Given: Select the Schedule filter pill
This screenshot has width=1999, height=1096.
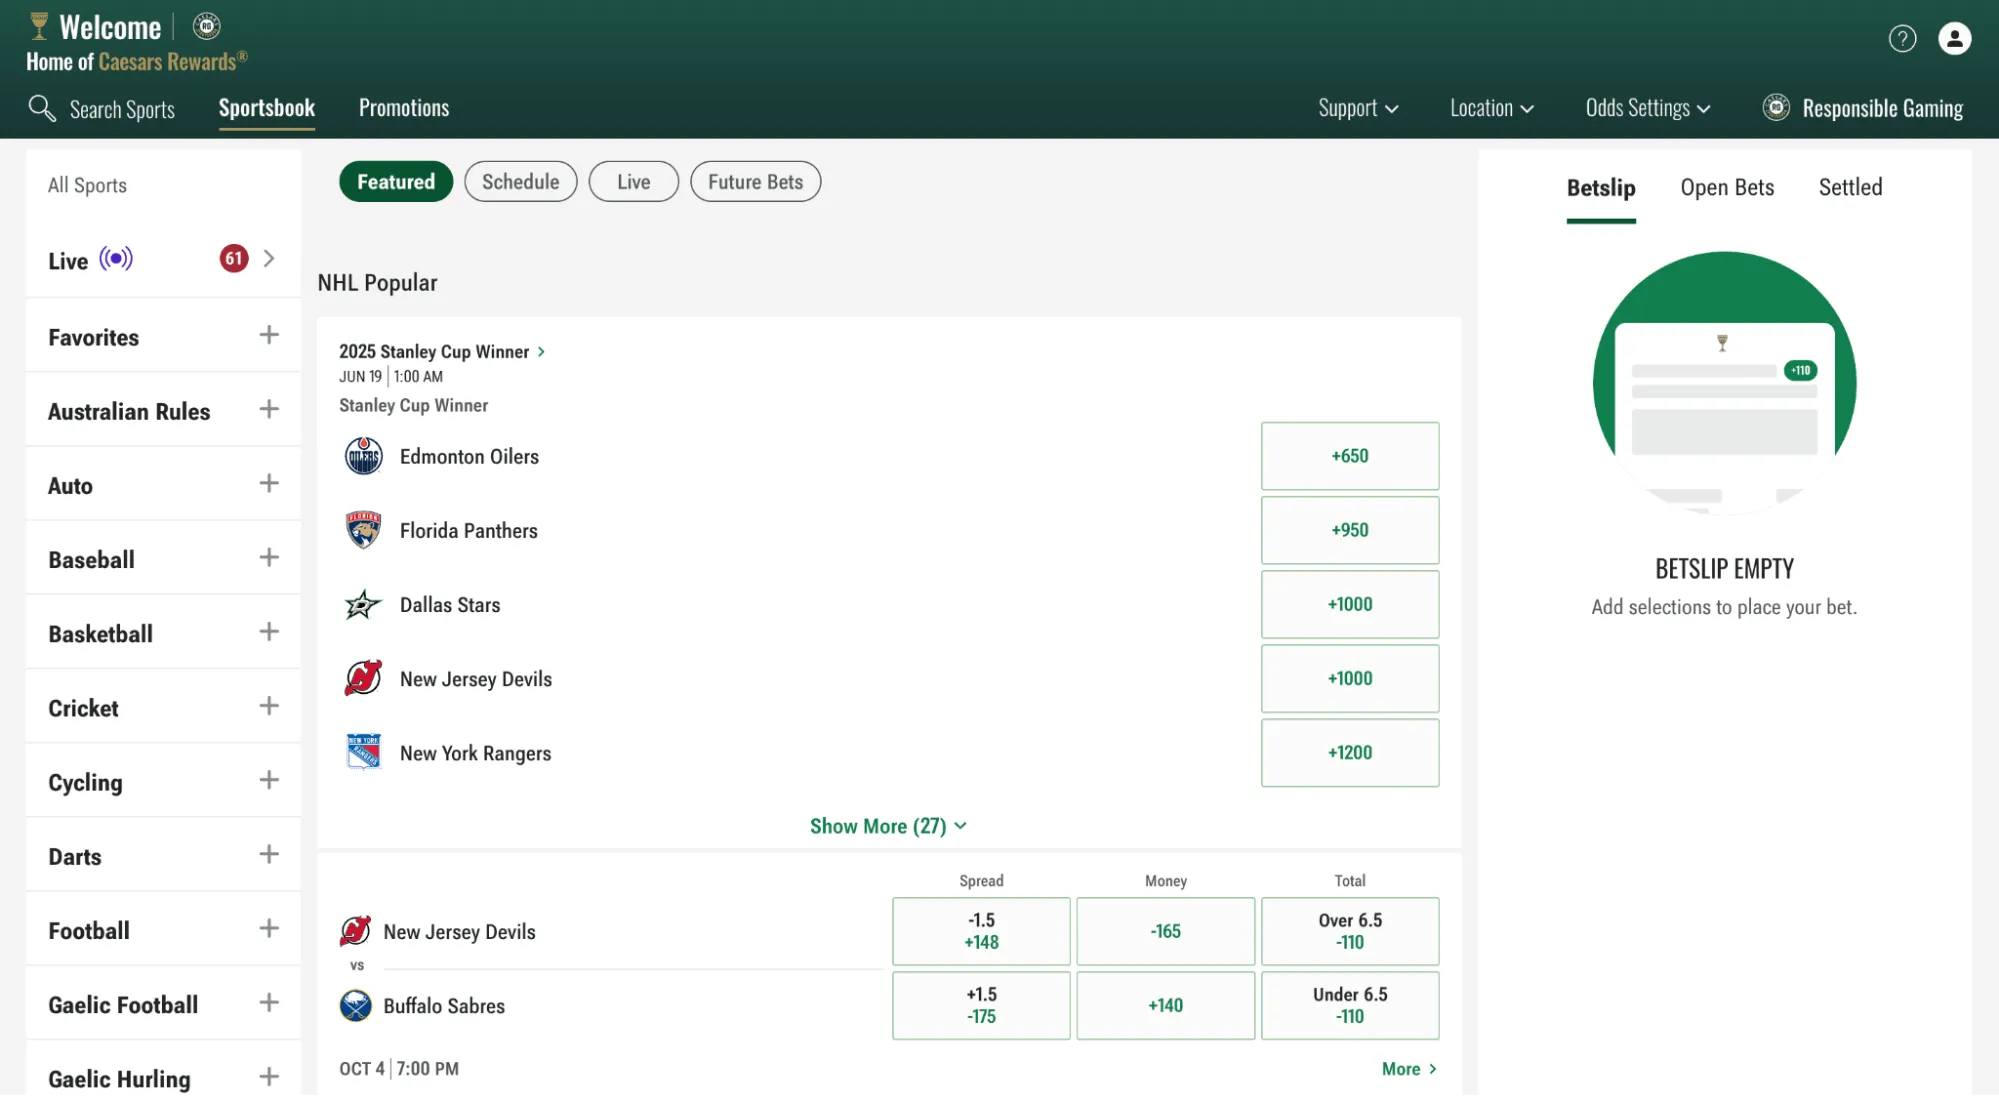Looking at the screenshot, I should click(x=521, y=182).
